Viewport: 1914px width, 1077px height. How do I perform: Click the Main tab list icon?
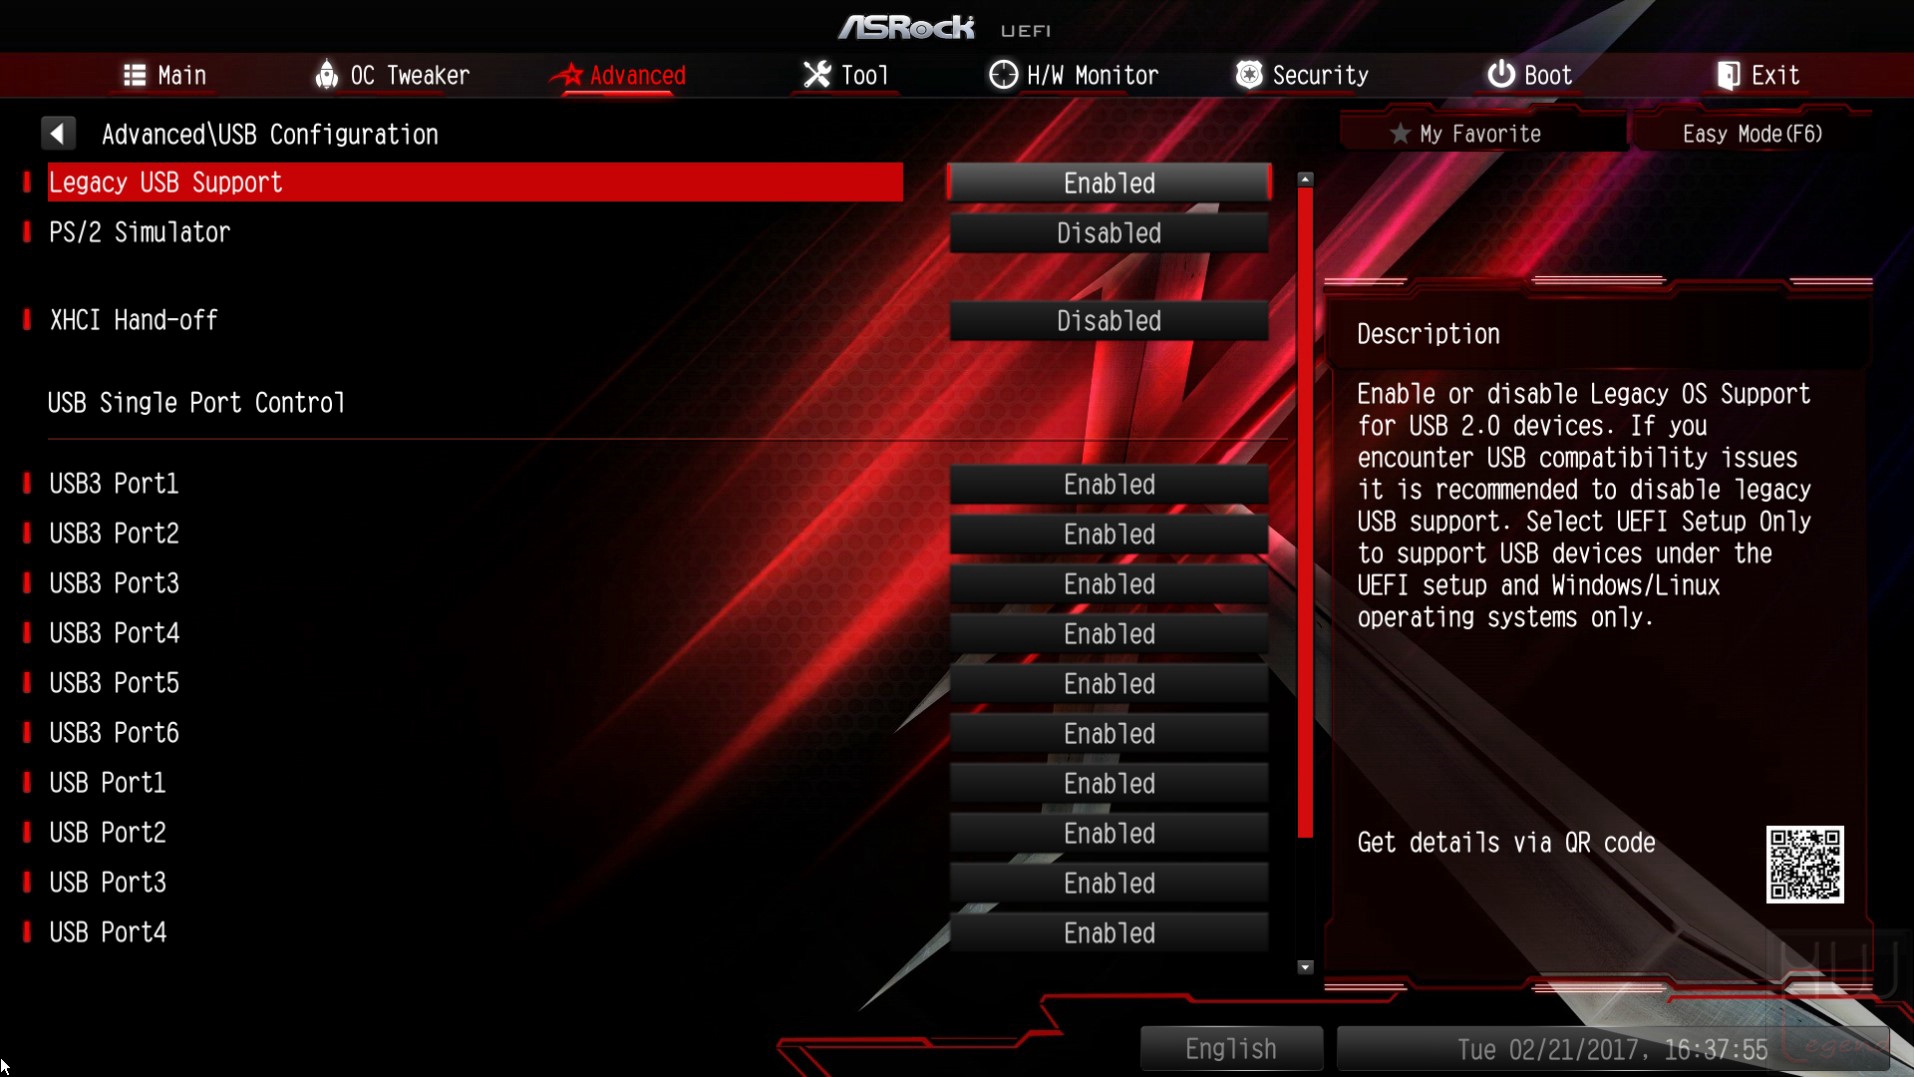coord(134,75)
